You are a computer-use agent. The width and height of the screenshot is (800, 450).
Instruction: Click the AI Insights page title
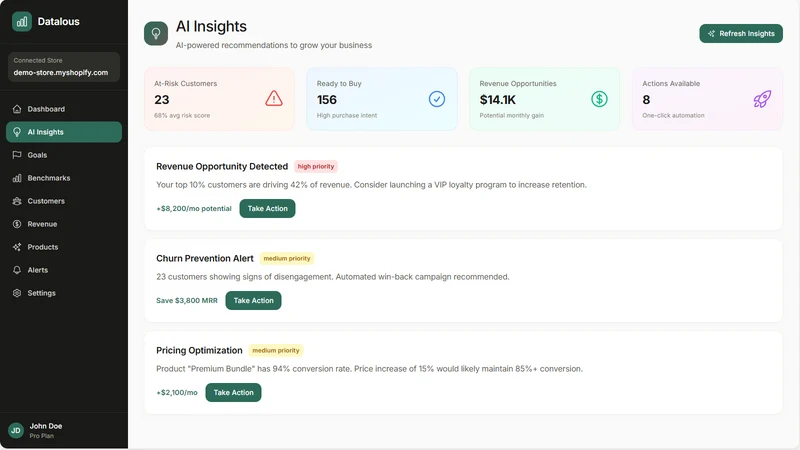(x=211, y=26)
